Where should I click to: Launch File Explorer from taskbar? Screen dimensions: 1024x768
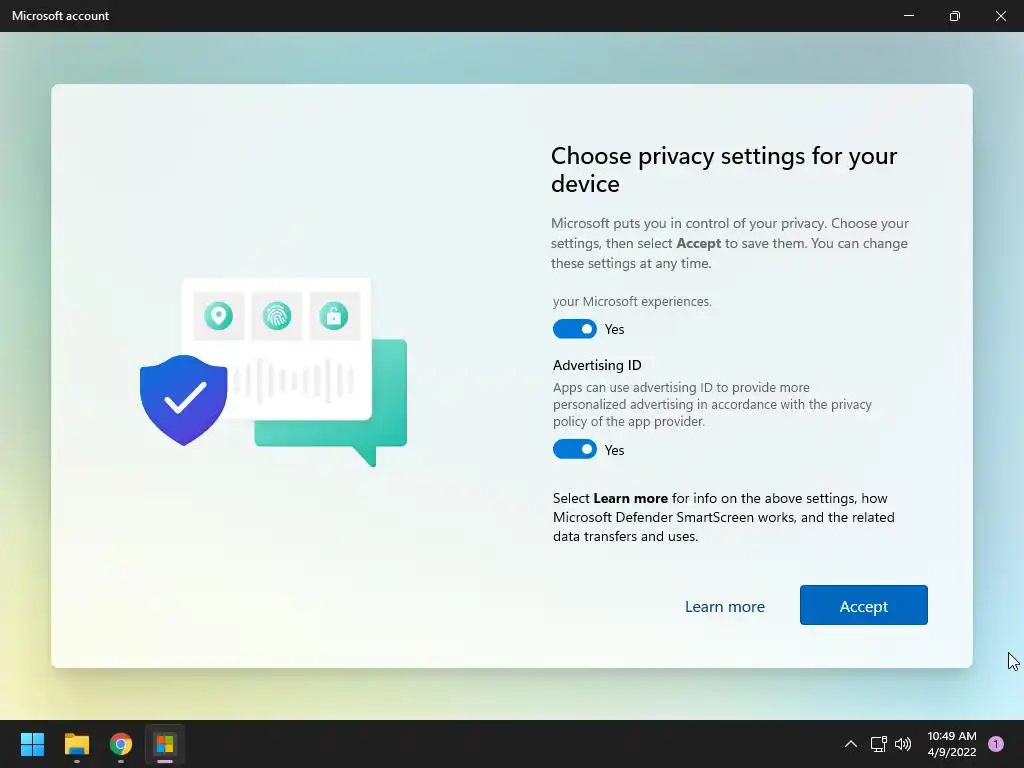[x=77, y=744]
